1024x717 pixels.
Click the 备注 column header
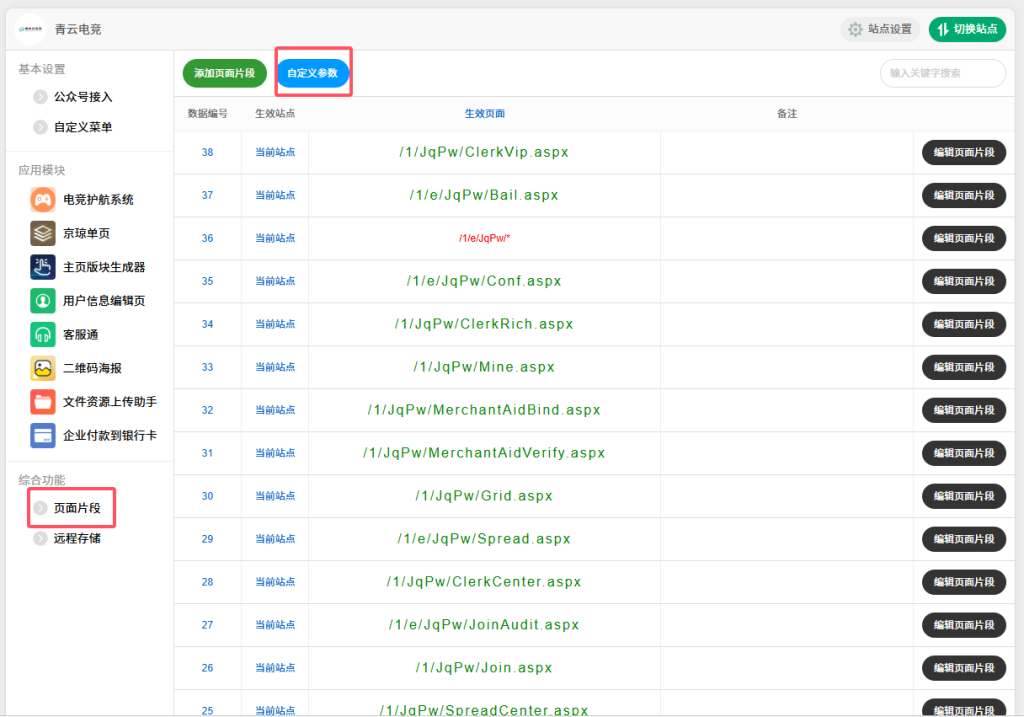click(x=787, y=114)
